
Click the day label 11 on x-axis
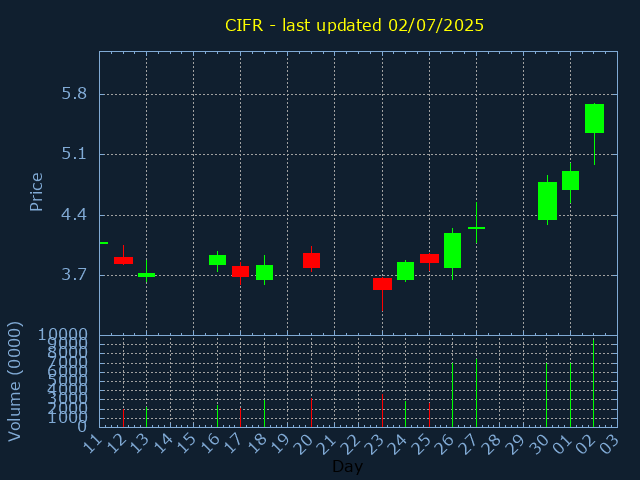(x=92, y=444)
